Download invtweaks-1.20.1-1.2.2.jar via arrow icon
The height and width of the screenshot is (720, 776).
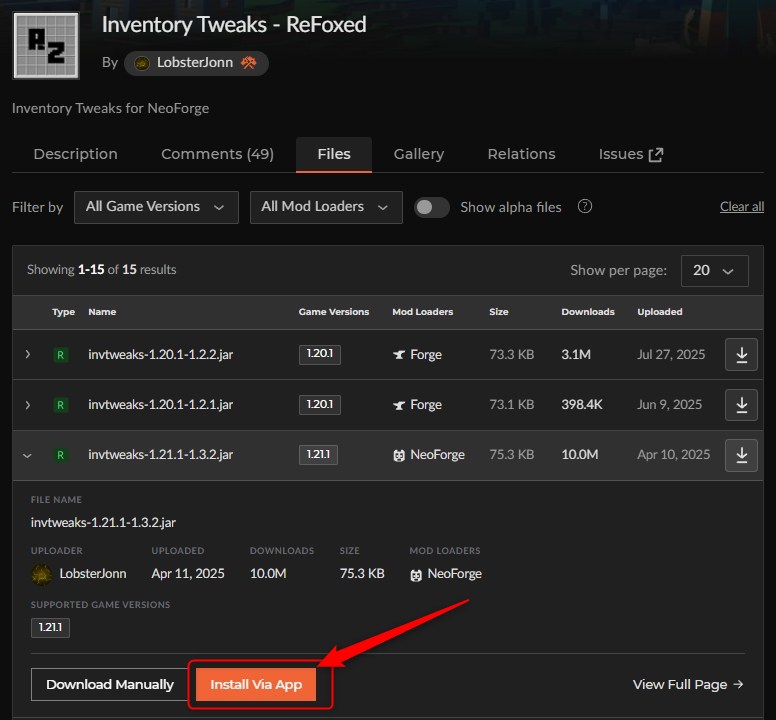pos(741,354)
